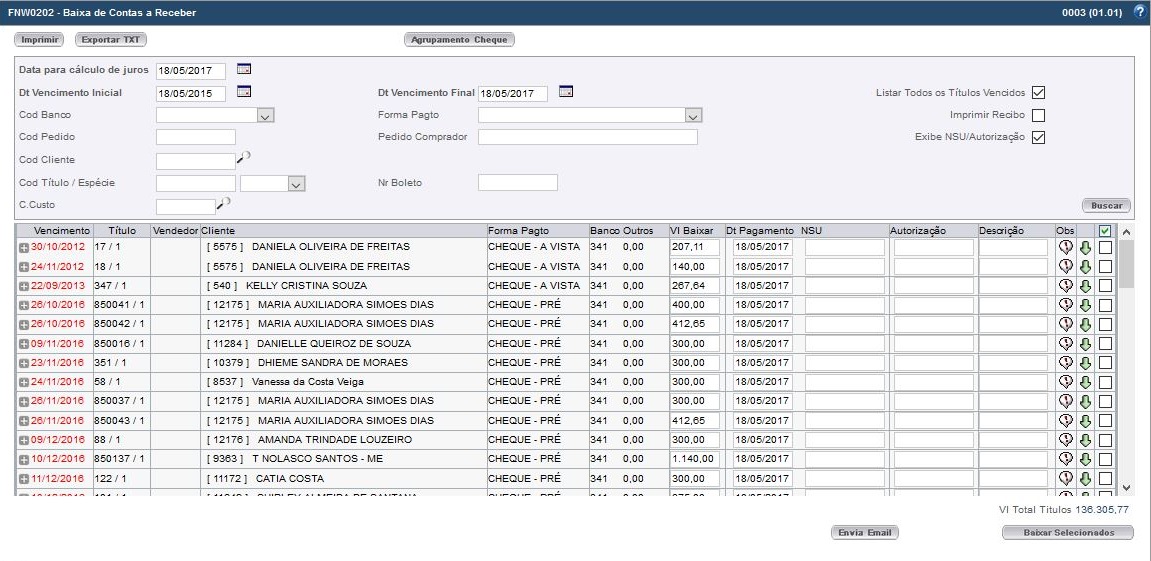
Task: Open calendar for Data para cálculo de juros
Action: [244, 69]
